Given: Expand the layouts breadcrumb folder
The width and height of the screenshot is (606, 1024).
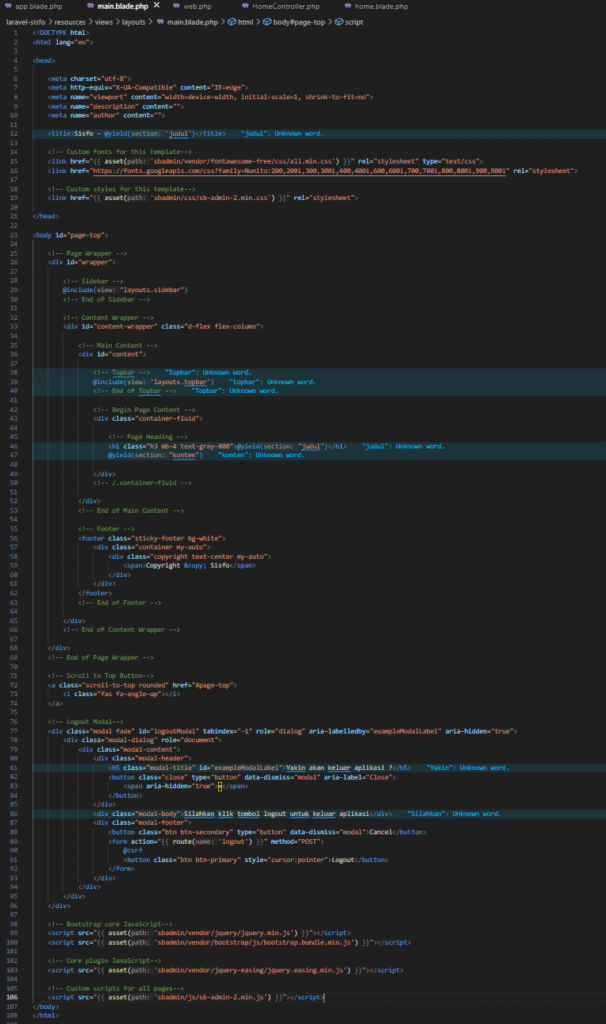Looking at the screenshot, I should 137,20.
